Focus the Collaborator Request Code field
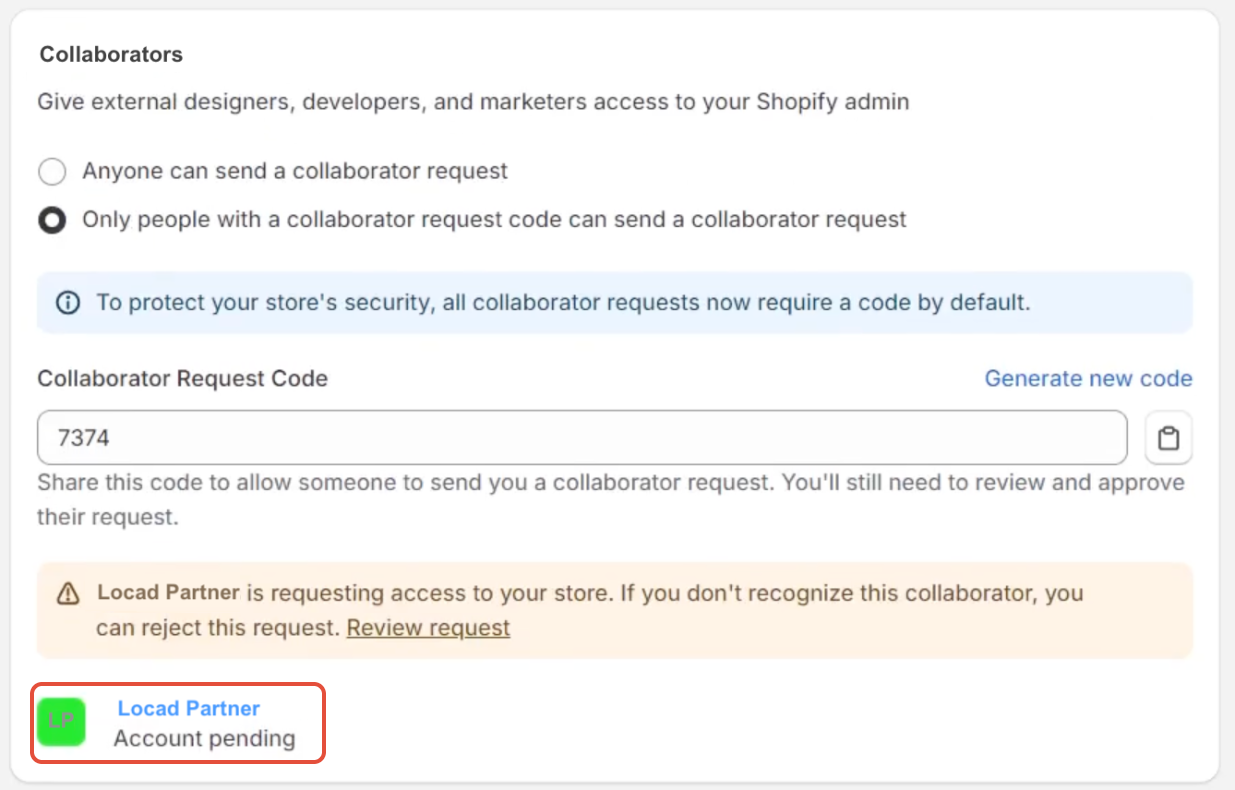Screen dimensions: 1235x790 [x=582, y=438]
